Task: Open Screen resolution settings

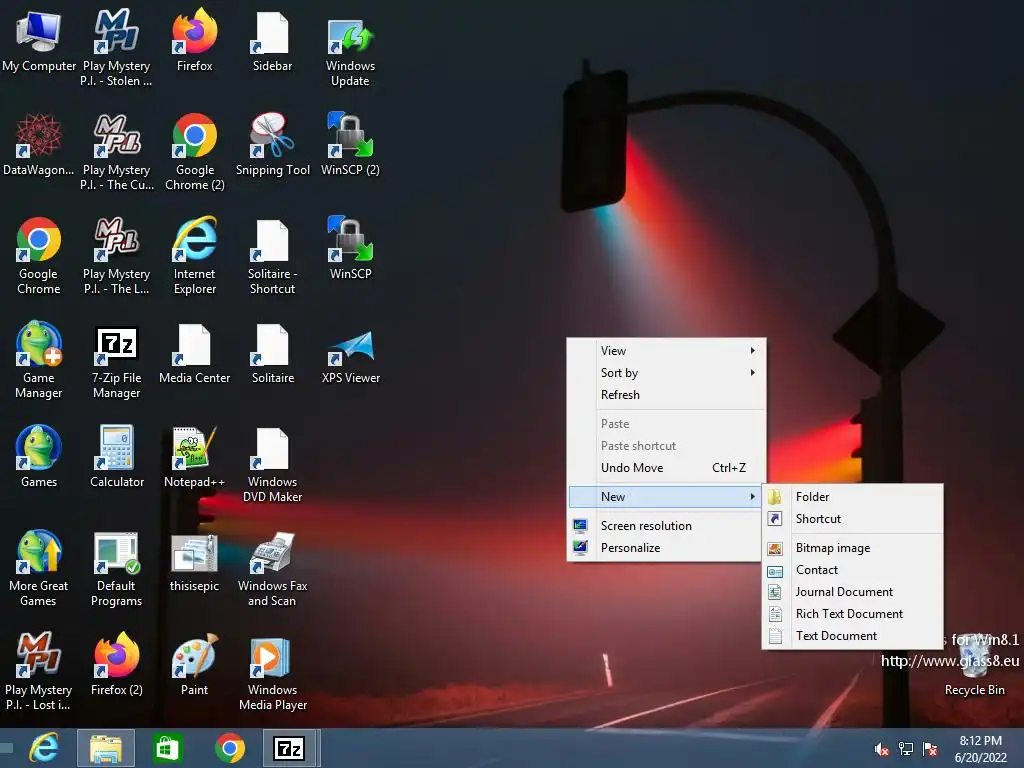Action: pyautogui.click(x=666, y=526)
